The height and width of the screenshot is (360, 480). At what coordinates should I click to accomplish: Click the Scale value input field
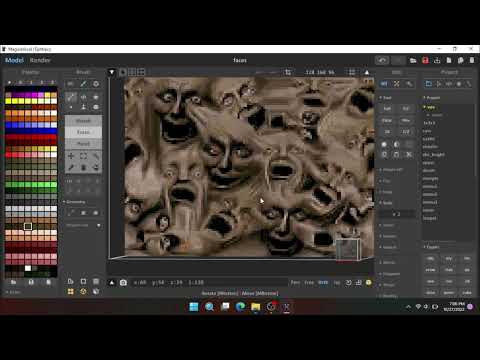(397, 214)
